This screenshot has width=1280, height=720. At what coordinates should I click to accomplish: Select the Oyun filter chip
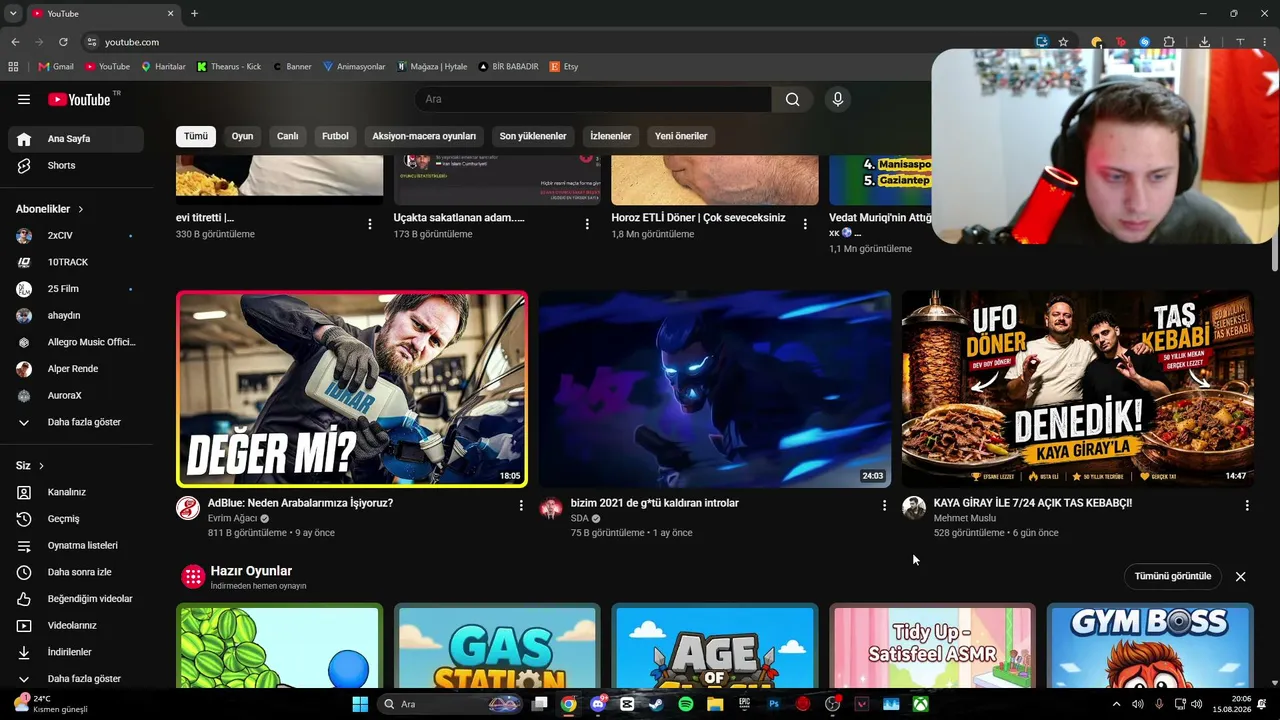tap(243, 136)
